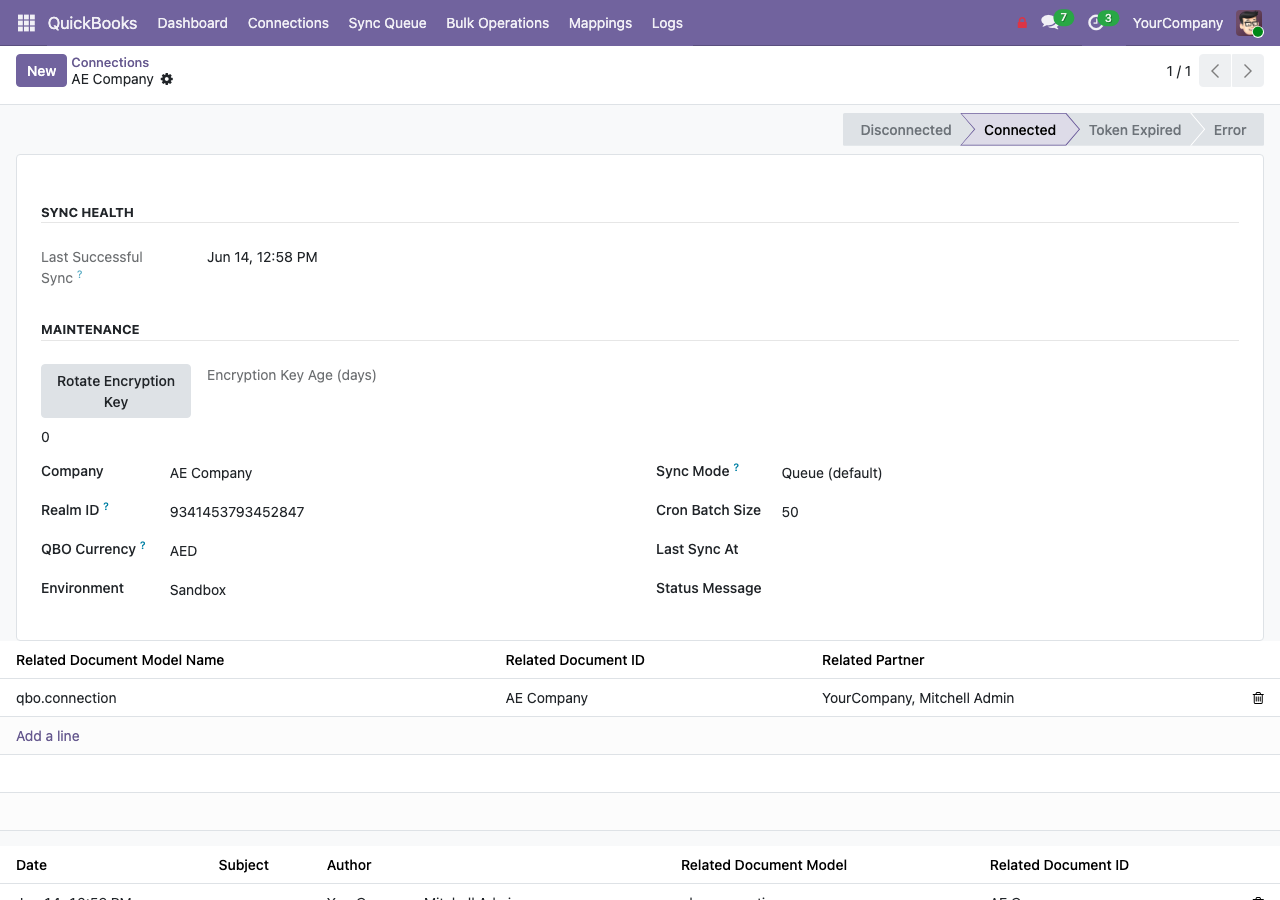Click Rotate Encryption Key button
The height and width of the screenshot is (900, 1280).
[116, 391]
